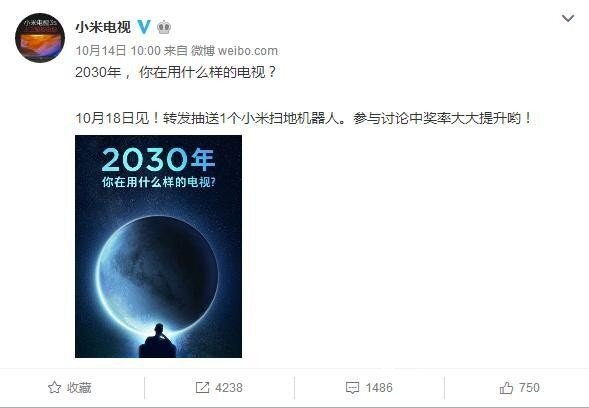Open the 10月14日 10:00 timestamp link
The height and width of the screenshot is (408, 589).
(118, 50)
